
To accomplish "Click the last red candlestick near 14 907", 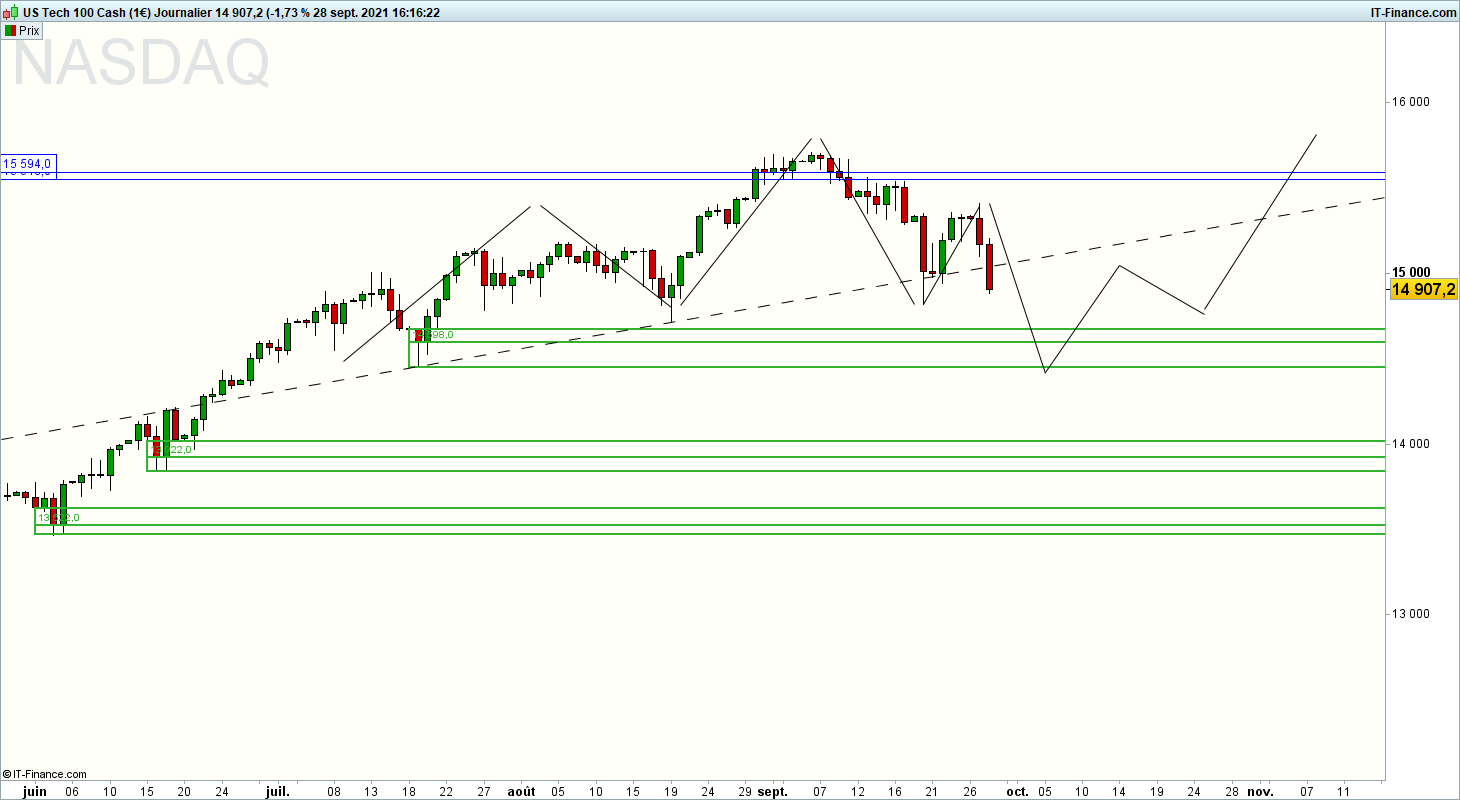I will coord(989,266).
